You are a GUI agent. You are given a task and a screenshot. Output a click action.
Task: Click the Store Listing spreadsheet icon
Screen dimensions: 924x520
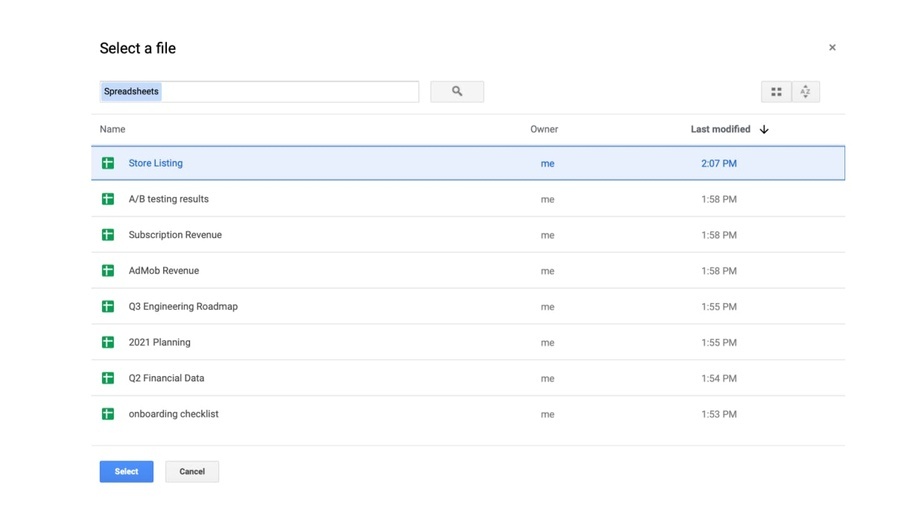click(108, 163)
